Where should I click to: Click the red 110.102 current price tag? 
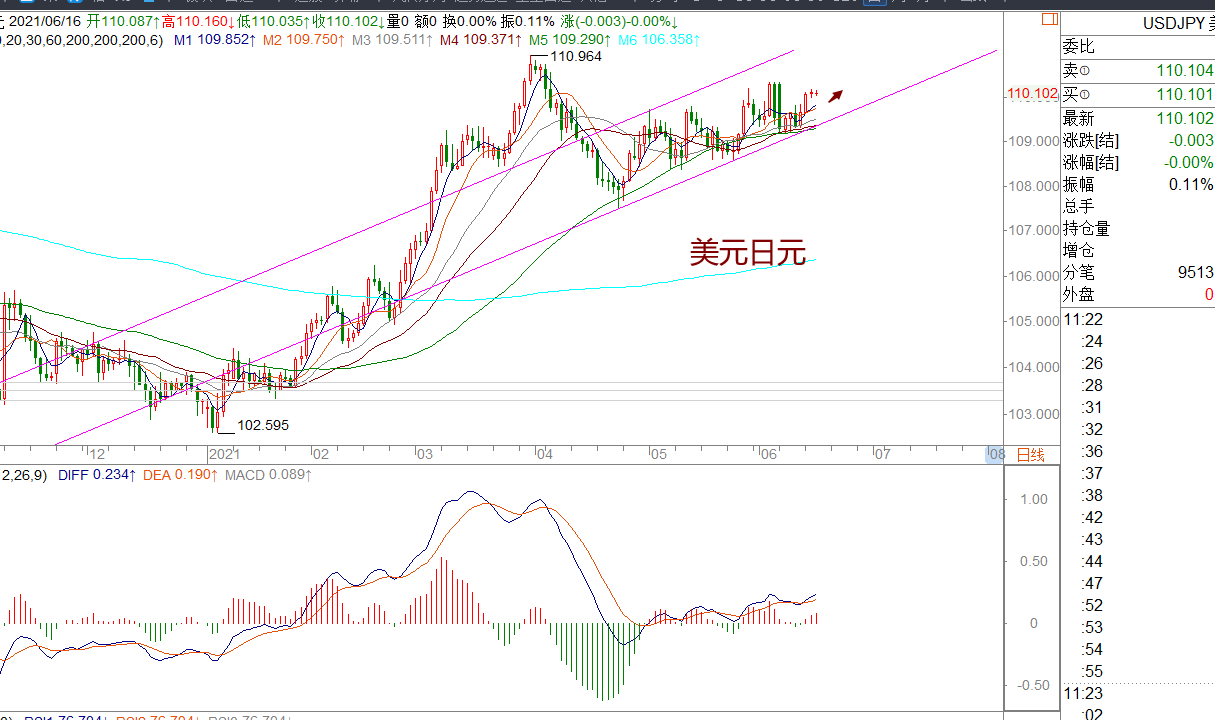pos(1032,93)
